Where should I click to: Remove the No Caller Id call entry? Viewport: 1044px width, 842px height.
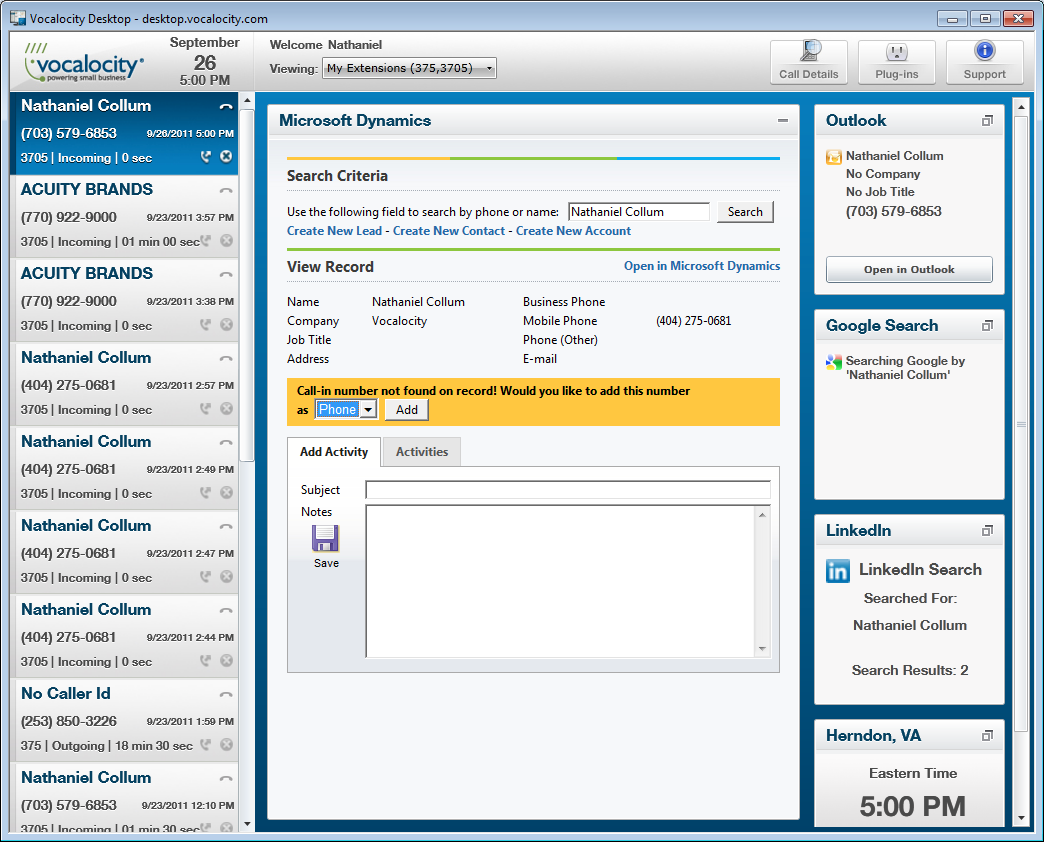(x=226, y=744)
